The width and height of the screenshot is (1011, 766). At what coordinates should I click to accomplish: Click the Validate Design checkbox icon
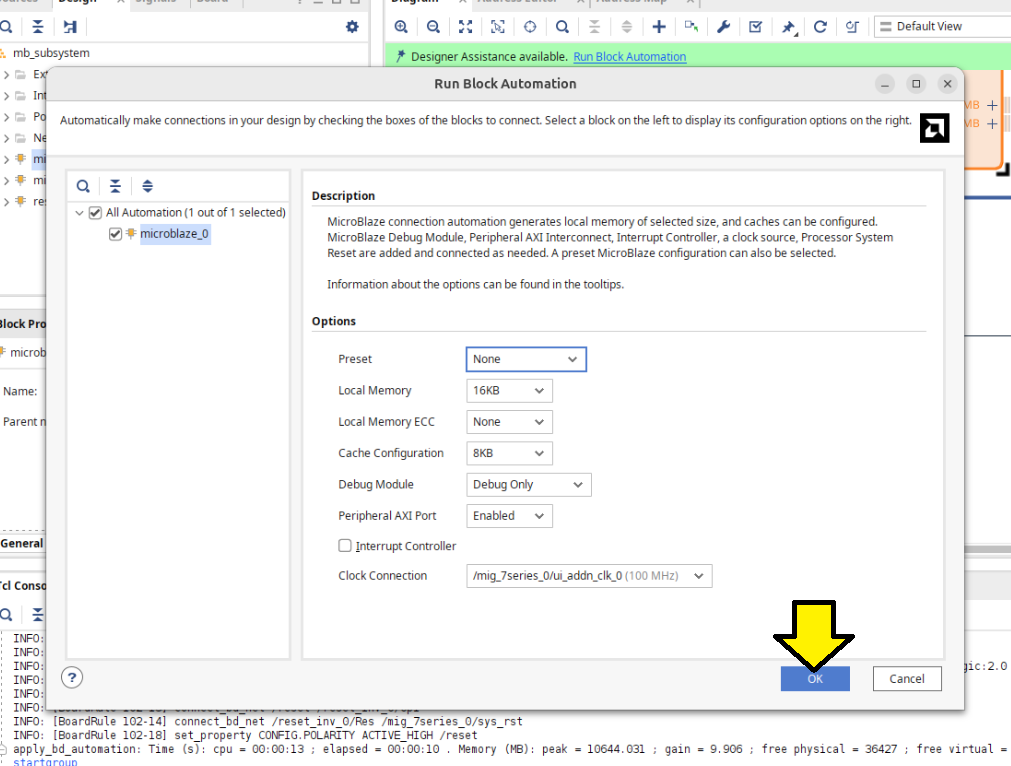756,27
